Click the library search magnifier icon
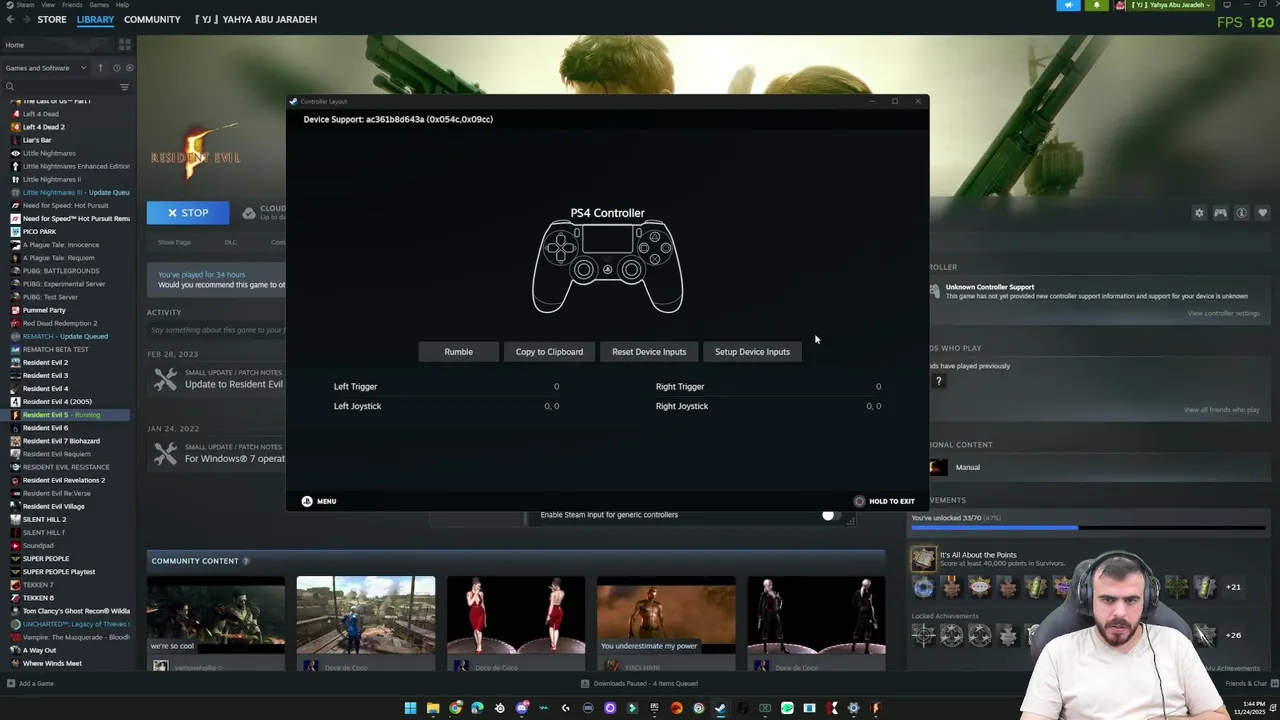Screen dimensions: 1280x720 (x=10, y=87)
